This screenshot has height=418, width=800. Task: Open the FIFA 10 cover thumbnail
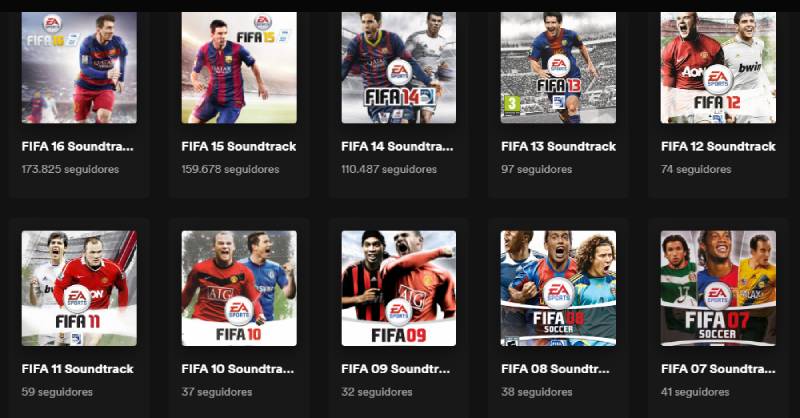tap(239, 288)
